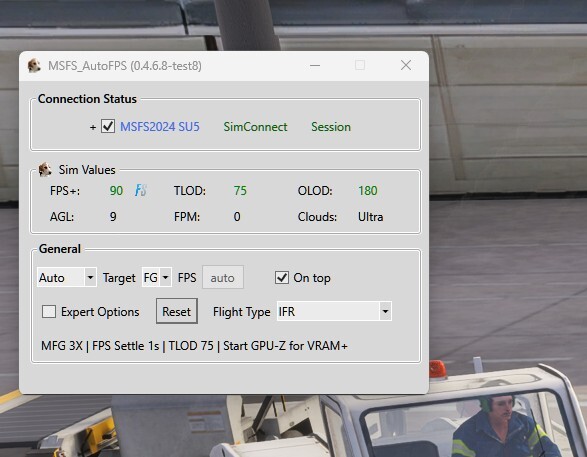Toggle the MSFS2024 SU5 checkbox
Screen dimensions: 587x457
(108, 127)
